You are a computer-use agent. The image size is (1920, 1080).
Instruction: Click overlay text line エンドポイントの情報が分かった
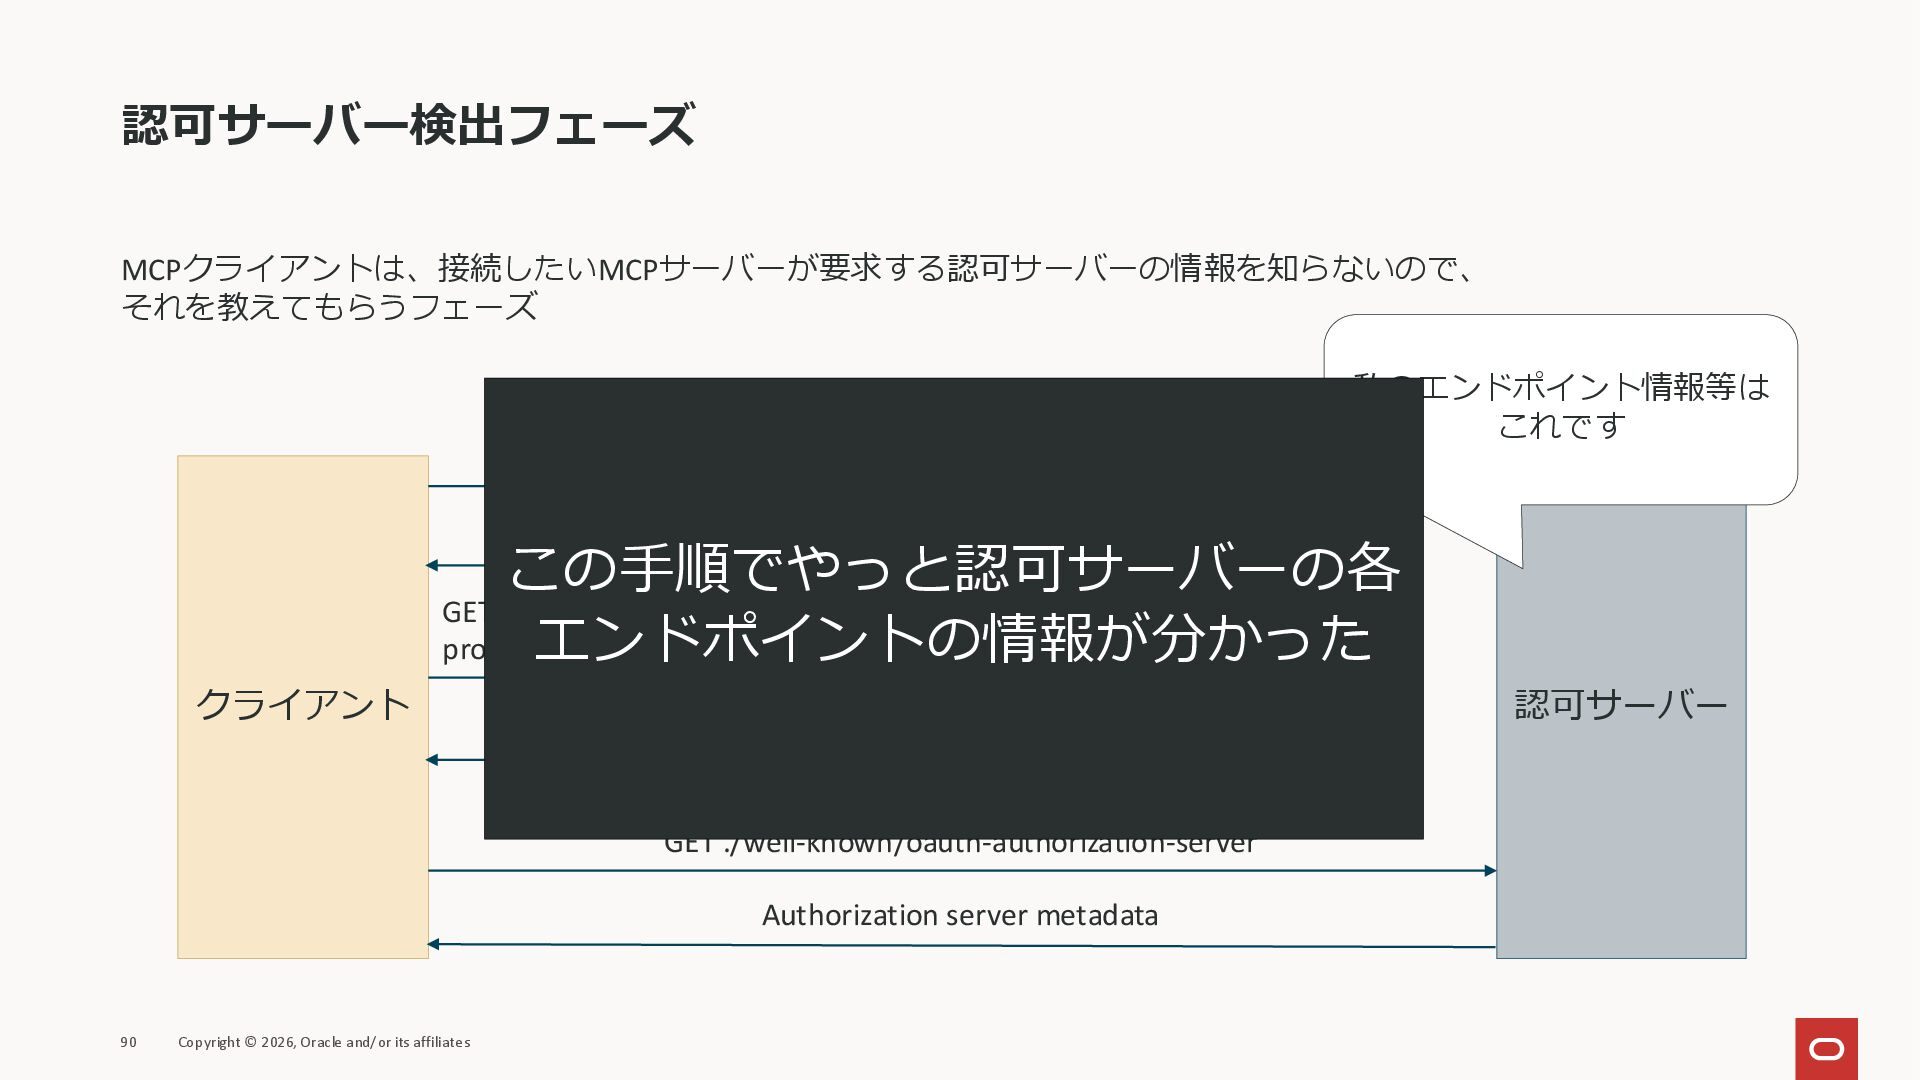click(952, 638)
